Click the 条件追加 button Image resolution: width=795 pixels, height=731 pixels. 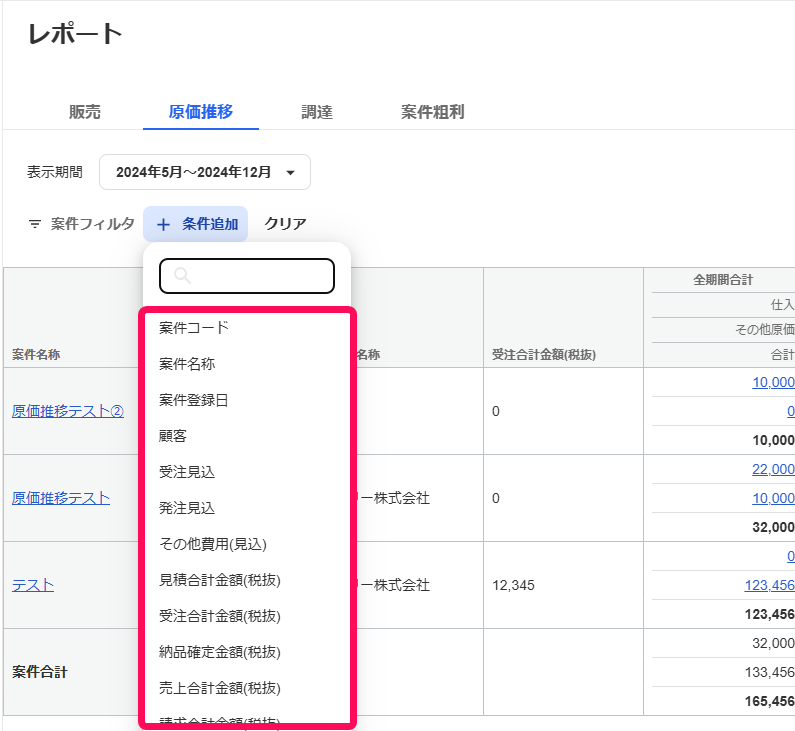tap(196, 224)
